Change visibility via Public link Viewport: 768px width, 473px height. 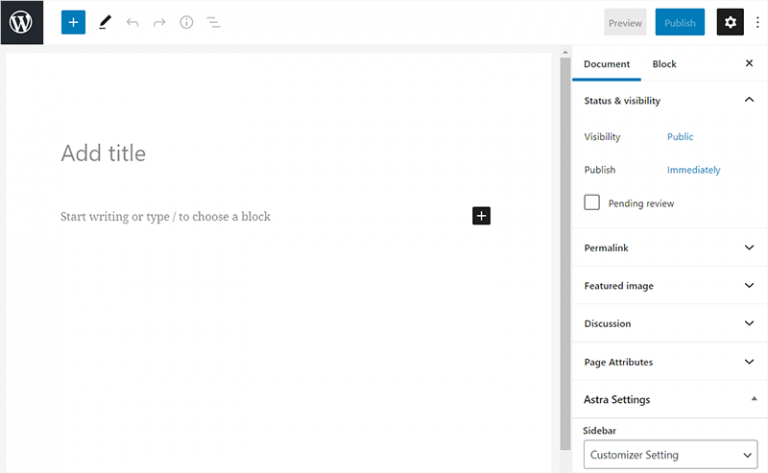pyautogui.click(x=680, y=137)
